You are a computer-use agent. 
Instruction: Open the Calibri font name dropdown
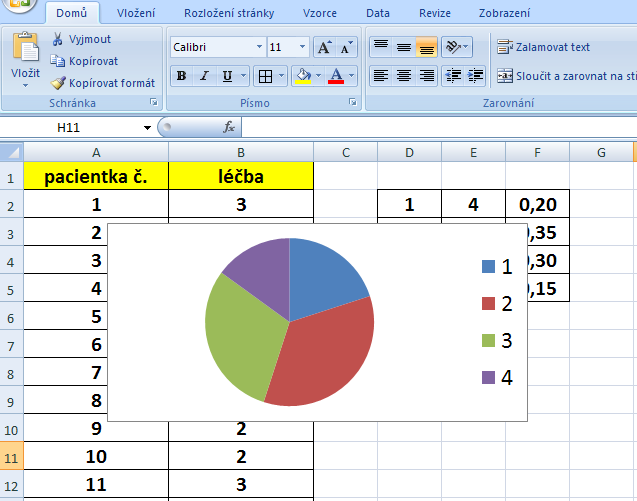(259, 47)
